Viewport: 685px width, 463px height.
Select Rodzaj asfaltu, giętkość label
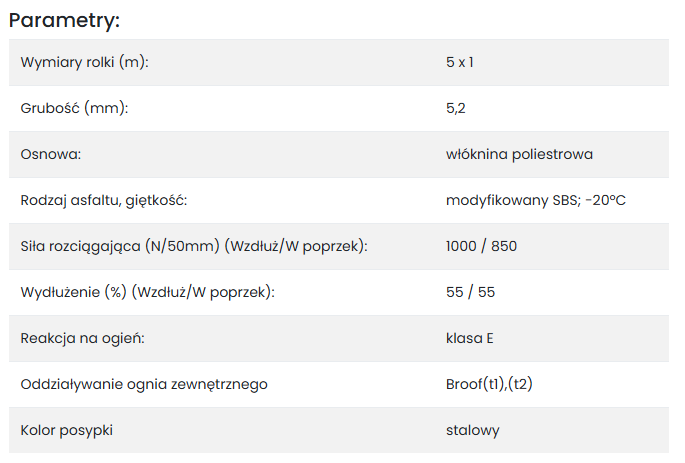pyautogui.click(x=104, y=201)
